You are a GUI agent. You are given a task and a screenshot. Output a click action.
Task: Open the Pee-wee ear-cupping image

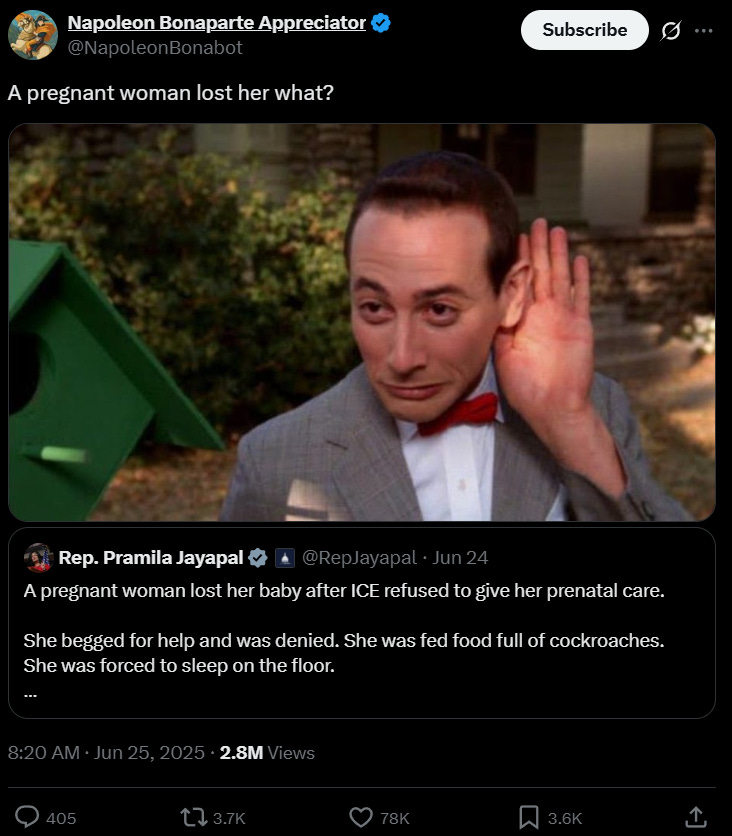pos(362,322)
